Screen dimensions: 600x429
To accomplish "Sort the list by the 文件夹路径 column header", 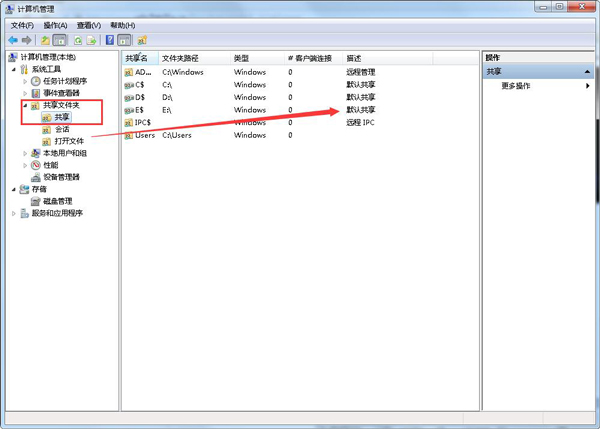I will point(182,59).
